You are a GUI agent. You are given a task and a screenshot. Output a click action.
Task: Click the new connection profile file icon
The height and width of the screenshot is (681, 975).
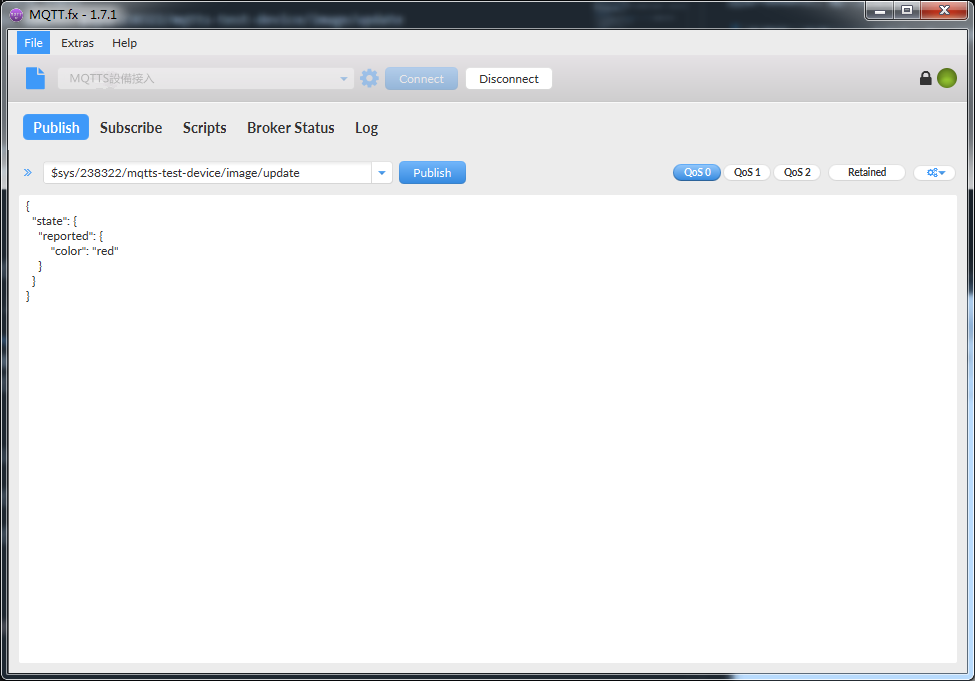point(35,78)
